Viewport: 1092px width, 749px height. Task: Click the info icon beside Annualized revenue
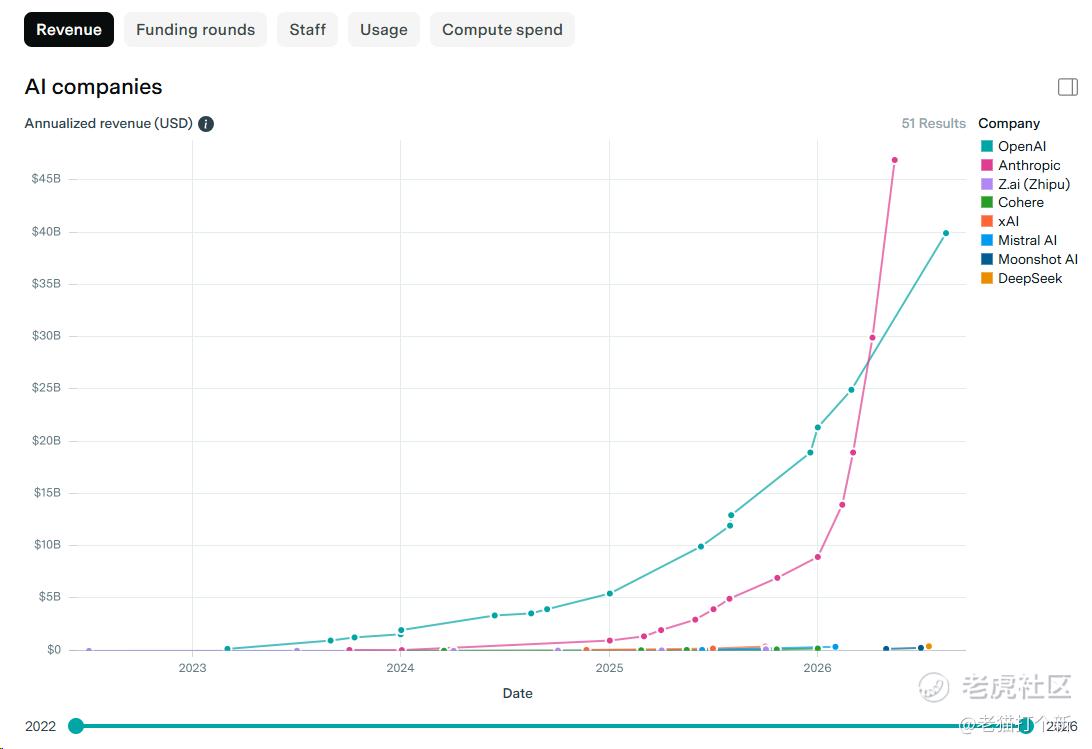point(205,124)
